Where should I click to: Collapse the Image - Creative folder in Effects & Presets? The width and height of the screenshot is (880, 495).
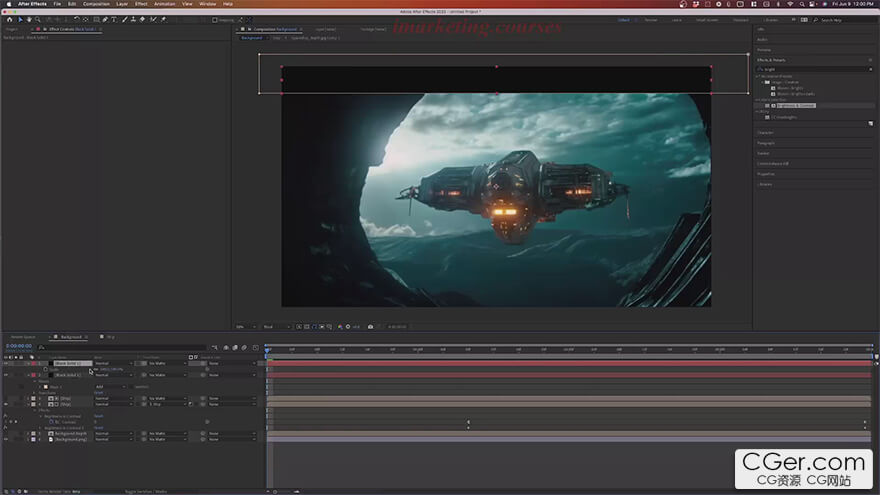(762, 82)
